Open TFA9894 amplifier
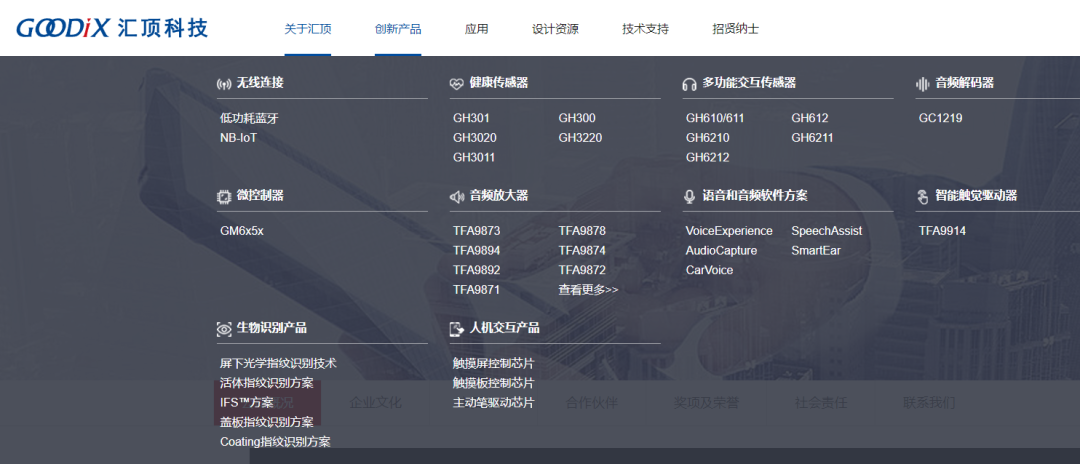The width and height of the screenshot is (1080, 464). pyautogui.click(x=477, y=251)
